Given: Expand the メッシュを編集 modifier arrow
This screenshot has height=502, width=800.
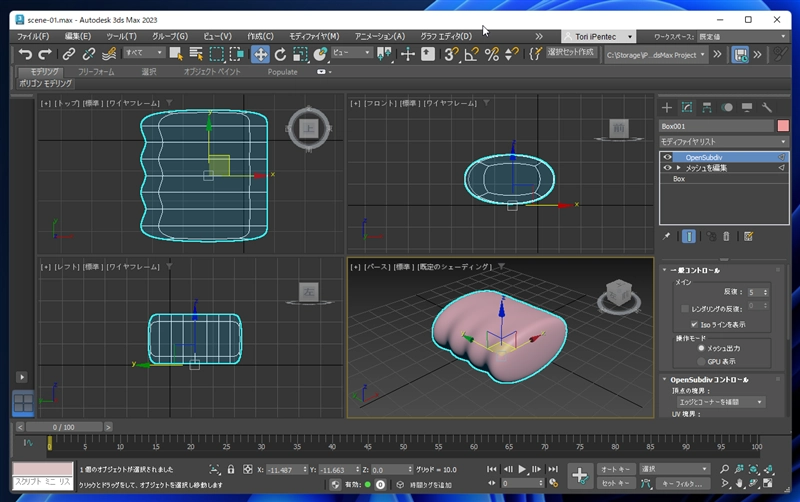Looking at the screenshot, I should click(x=679, y=167).
